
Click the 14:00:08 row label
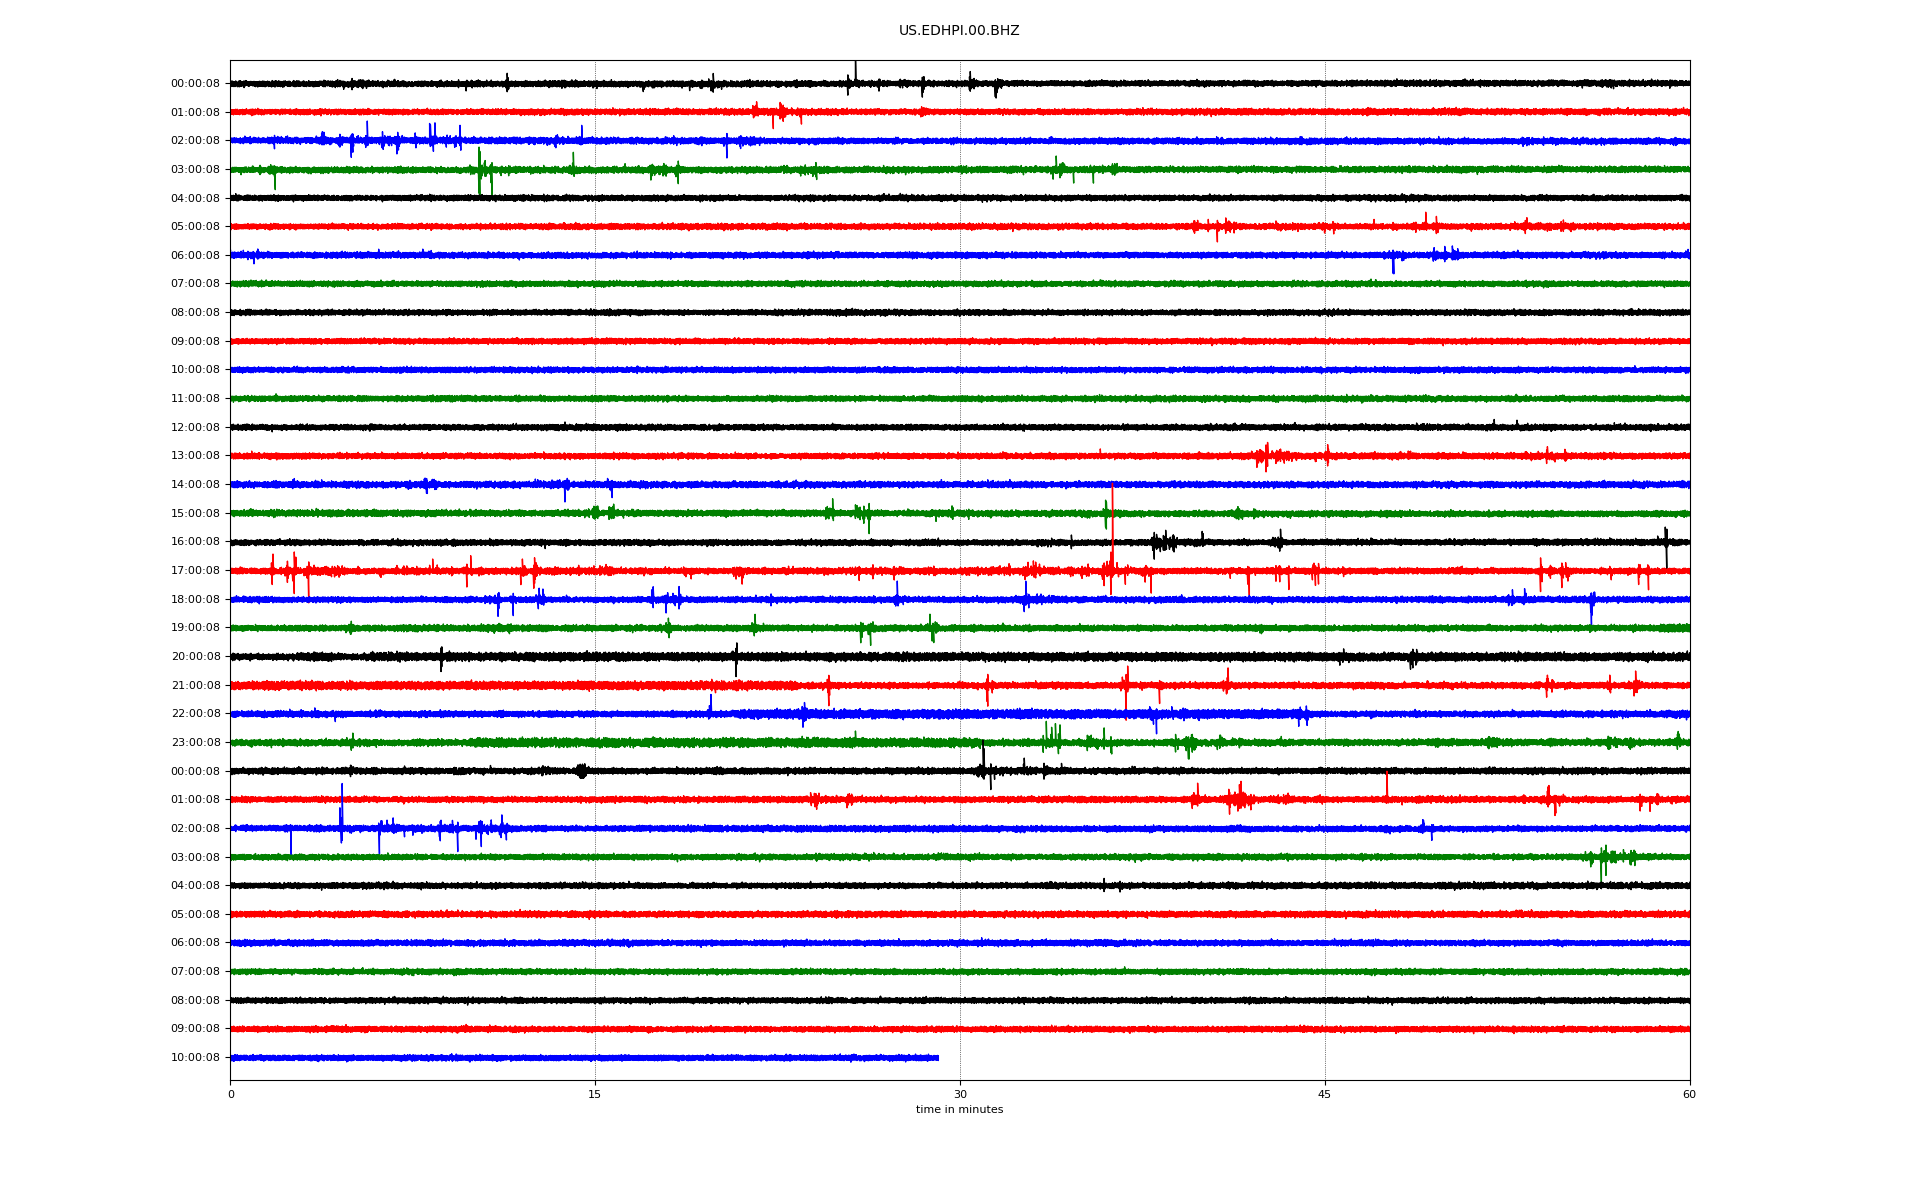195,485
